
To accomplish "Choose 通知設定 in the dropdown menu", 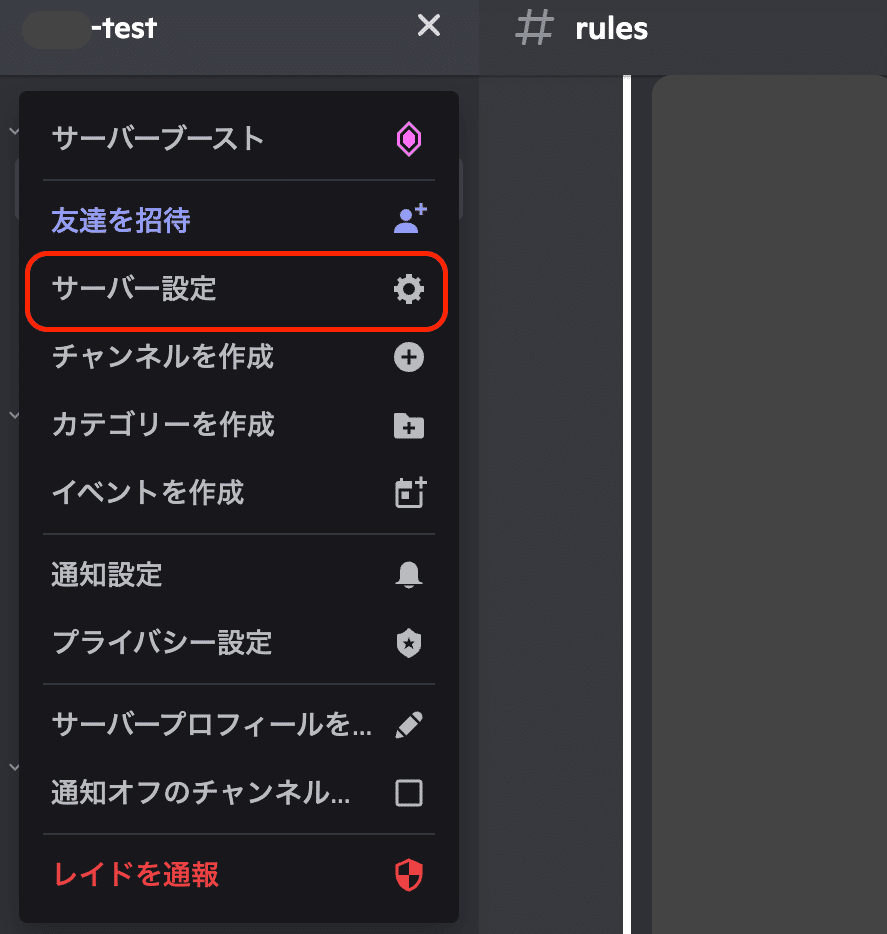I will (x=106, y=574).
